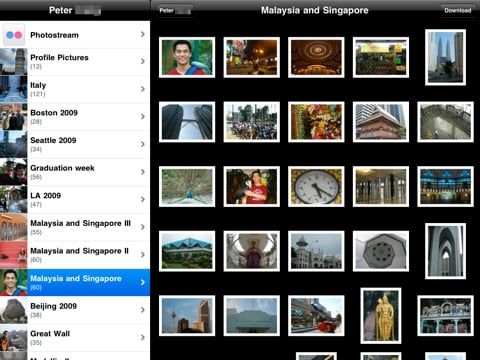
Task: Open the golden Murugan statue photo
Action: click(x=381, y=316)
